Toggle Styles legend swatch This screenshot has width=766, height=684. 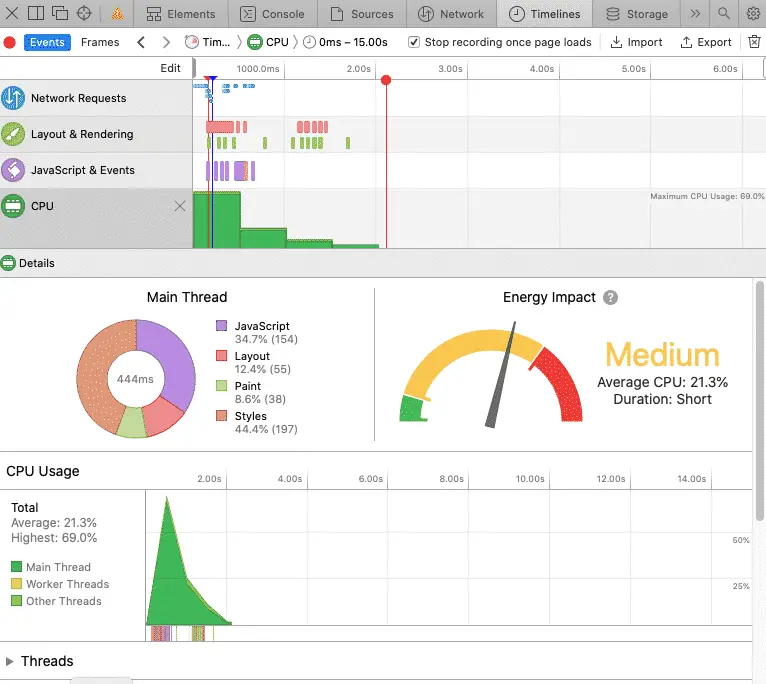[221, 416]
